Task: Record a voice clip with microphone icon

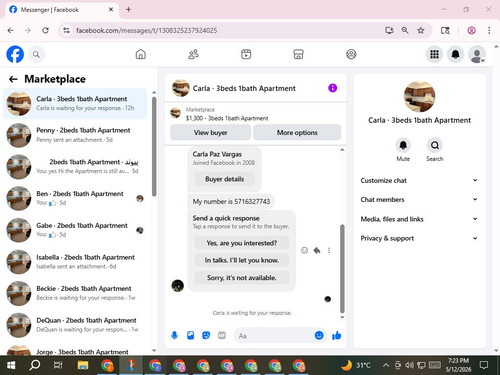Action: (174, 335)
